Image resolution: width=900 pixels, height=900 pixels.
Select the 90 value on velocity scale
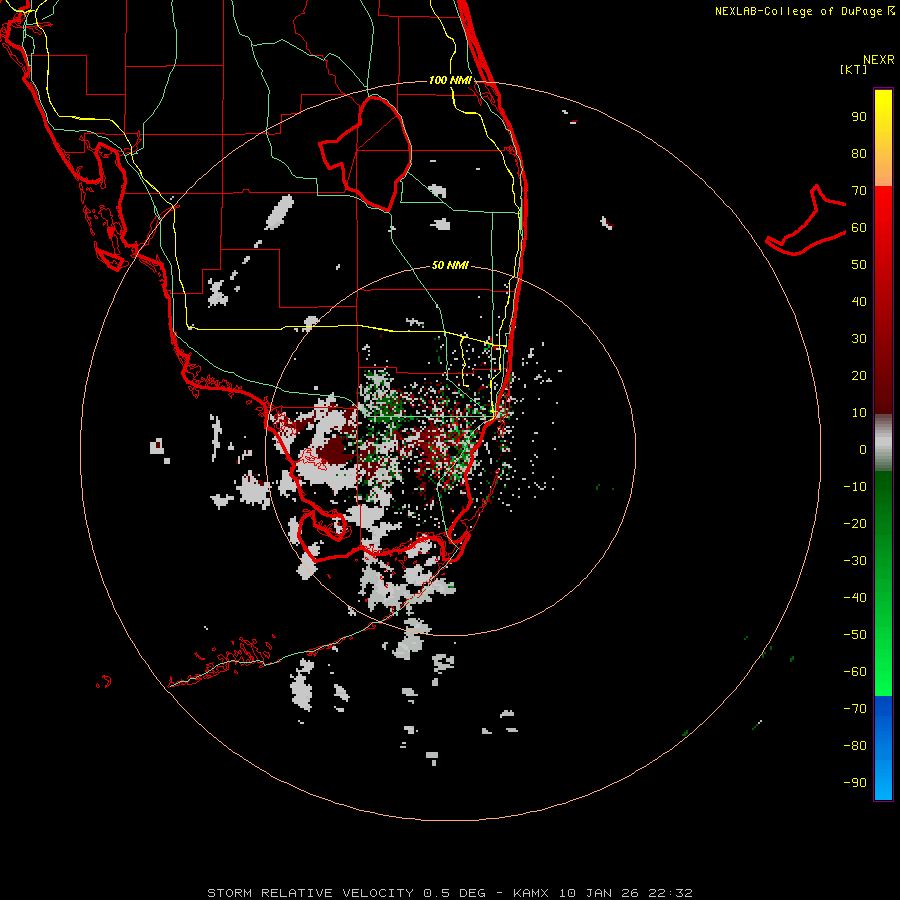coord(859,117)
